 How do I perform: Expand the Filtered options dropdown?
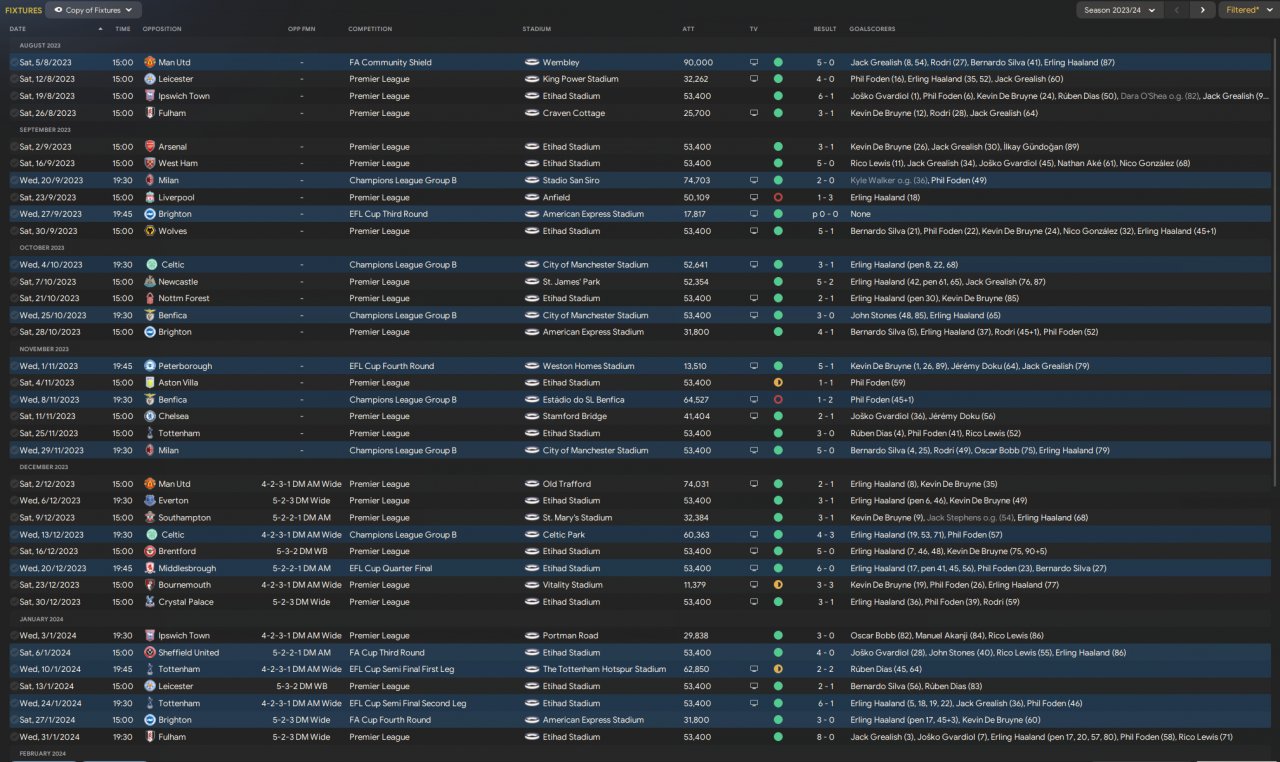[x=1247, y=10]
